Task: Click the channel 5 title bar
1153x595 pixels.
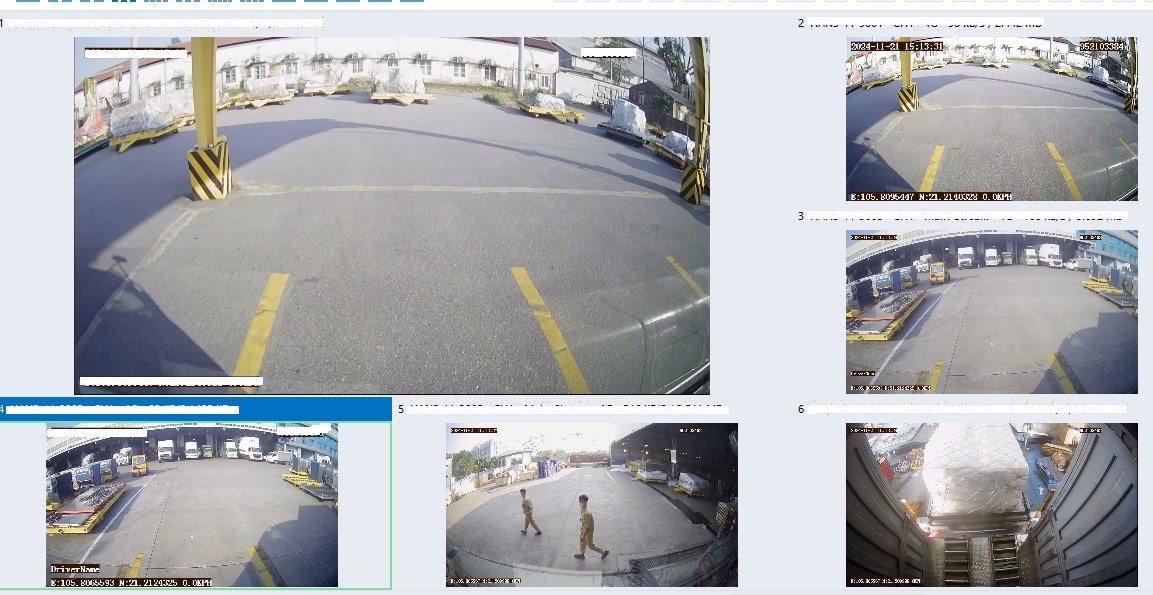Action: [x=560, y=409]
